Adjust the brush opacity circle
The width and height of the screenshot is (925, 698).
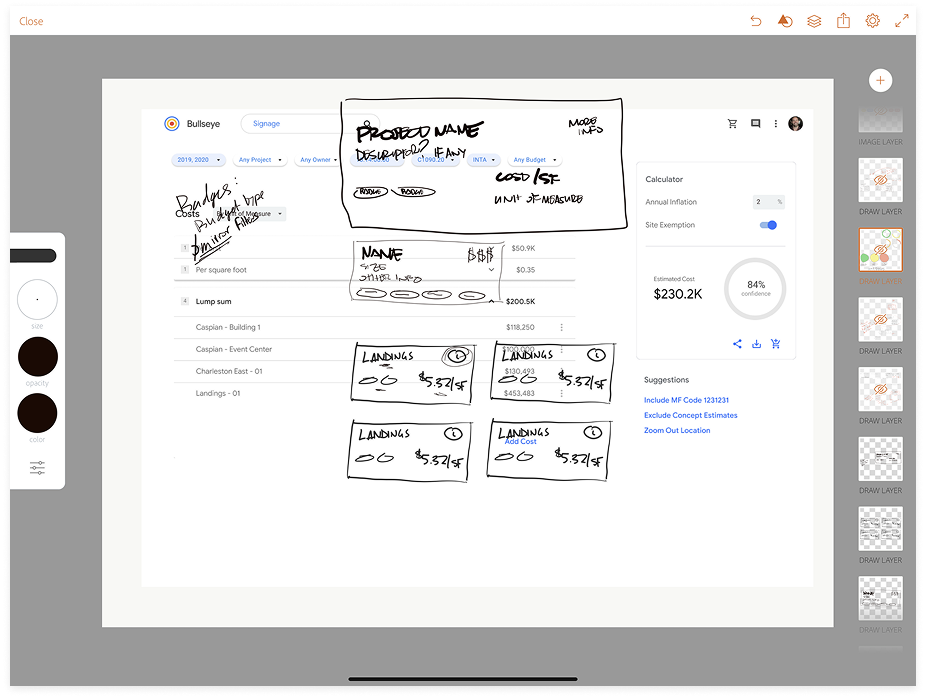38,357
